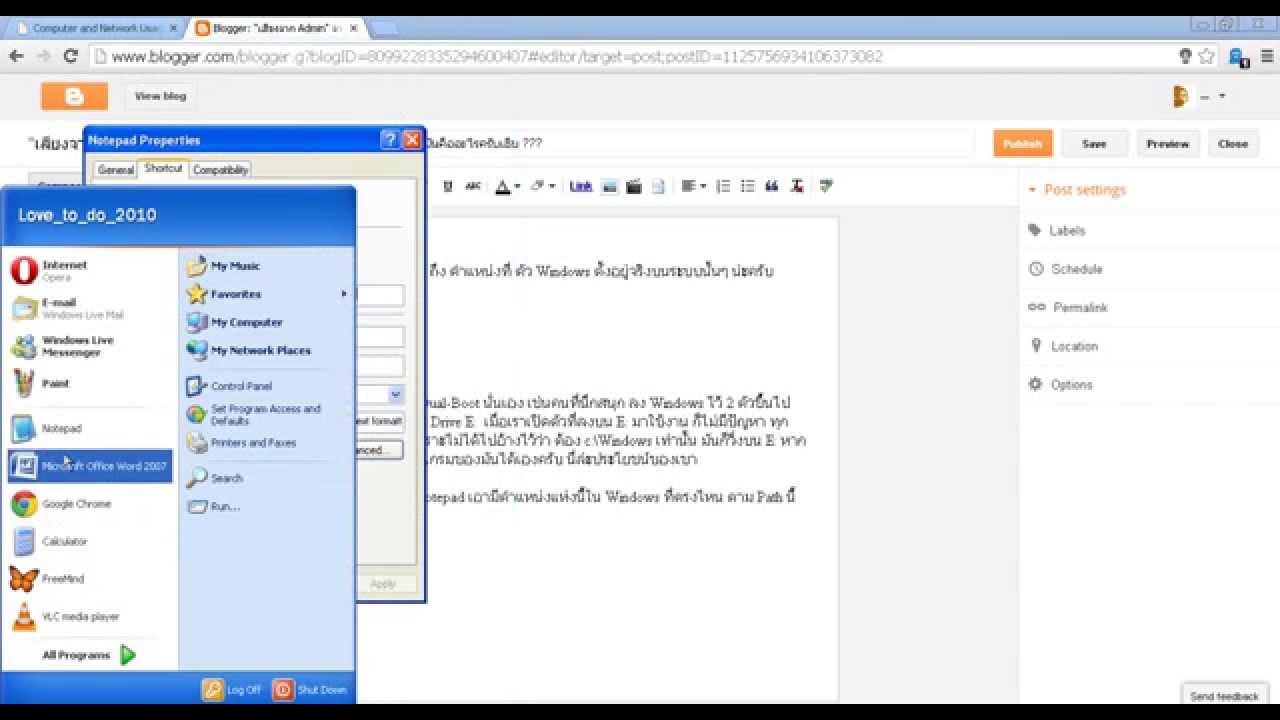Select the Blogger browser tab
1280x720 pixels.
pyautogui.click(x=278, y=28)
